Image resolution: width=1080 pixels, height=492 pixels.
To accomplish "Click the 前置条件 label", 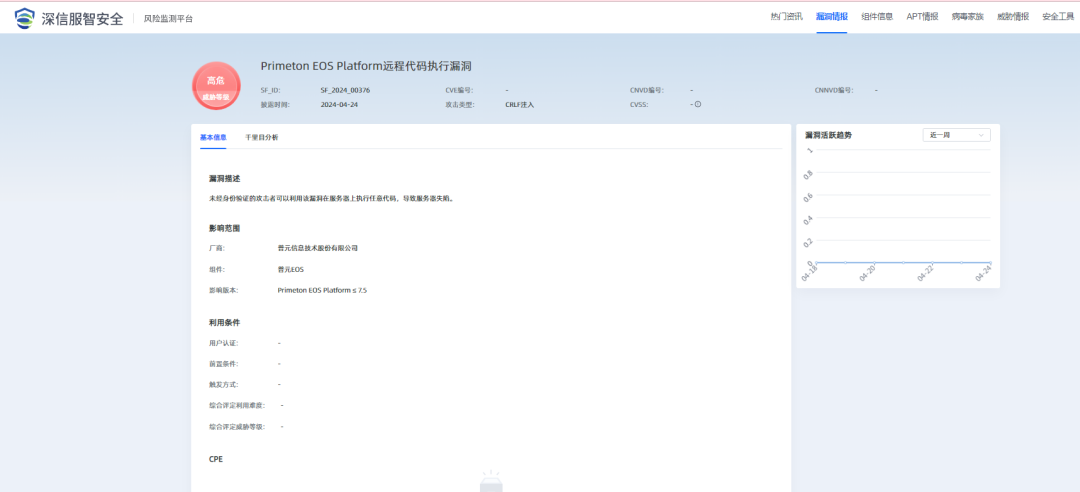I will tap(224, 363).
